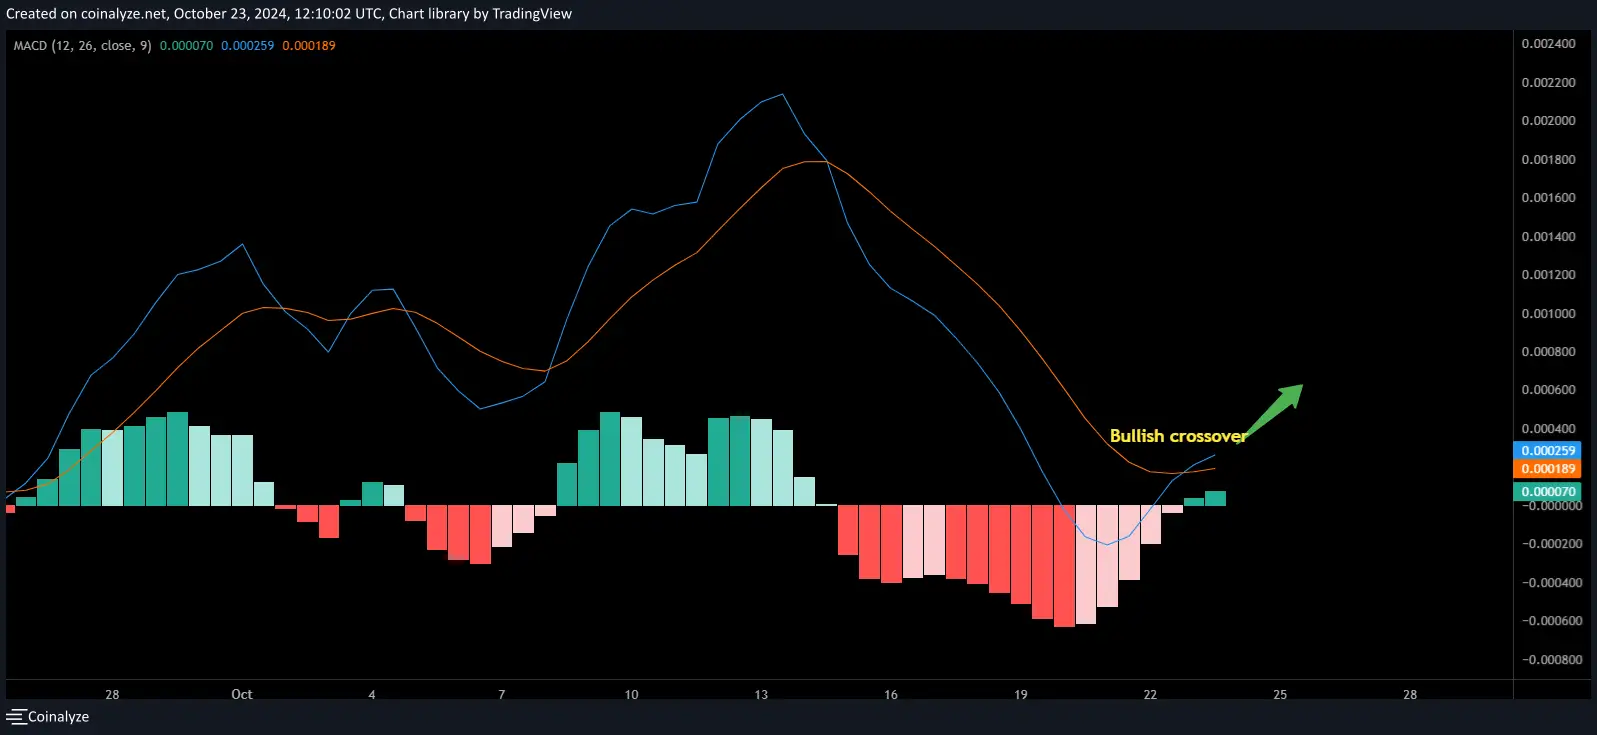Click the 'Coinalyze' watermark text

tap(58, 717)
